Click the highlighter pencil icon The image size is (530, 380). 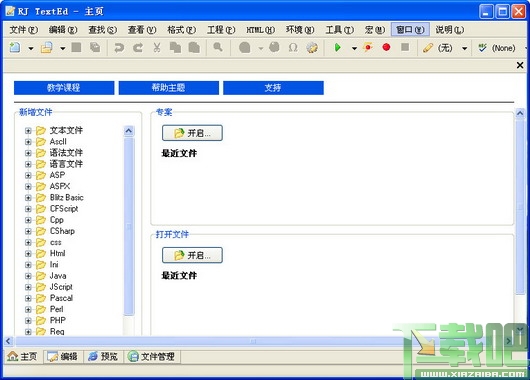click(428, 48)
